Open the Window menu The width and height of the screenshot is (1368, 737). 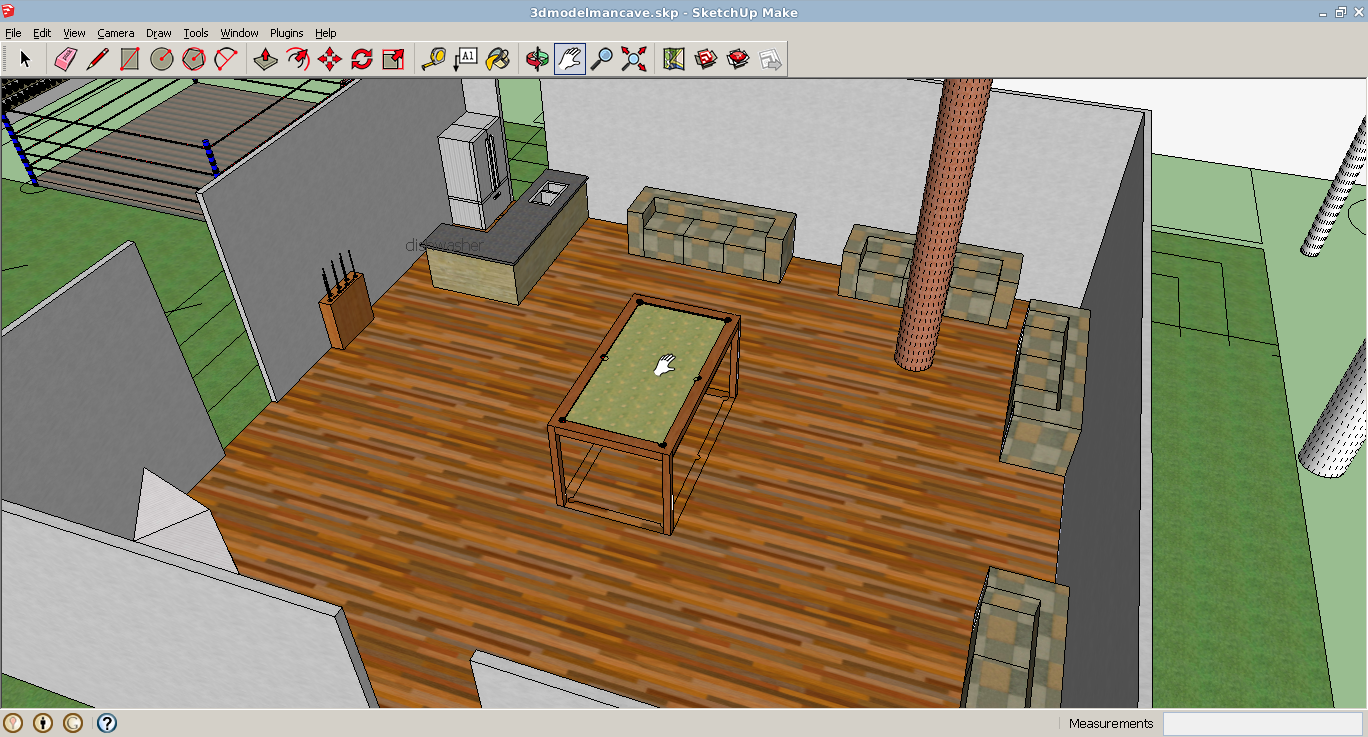[x=239, y=33]
